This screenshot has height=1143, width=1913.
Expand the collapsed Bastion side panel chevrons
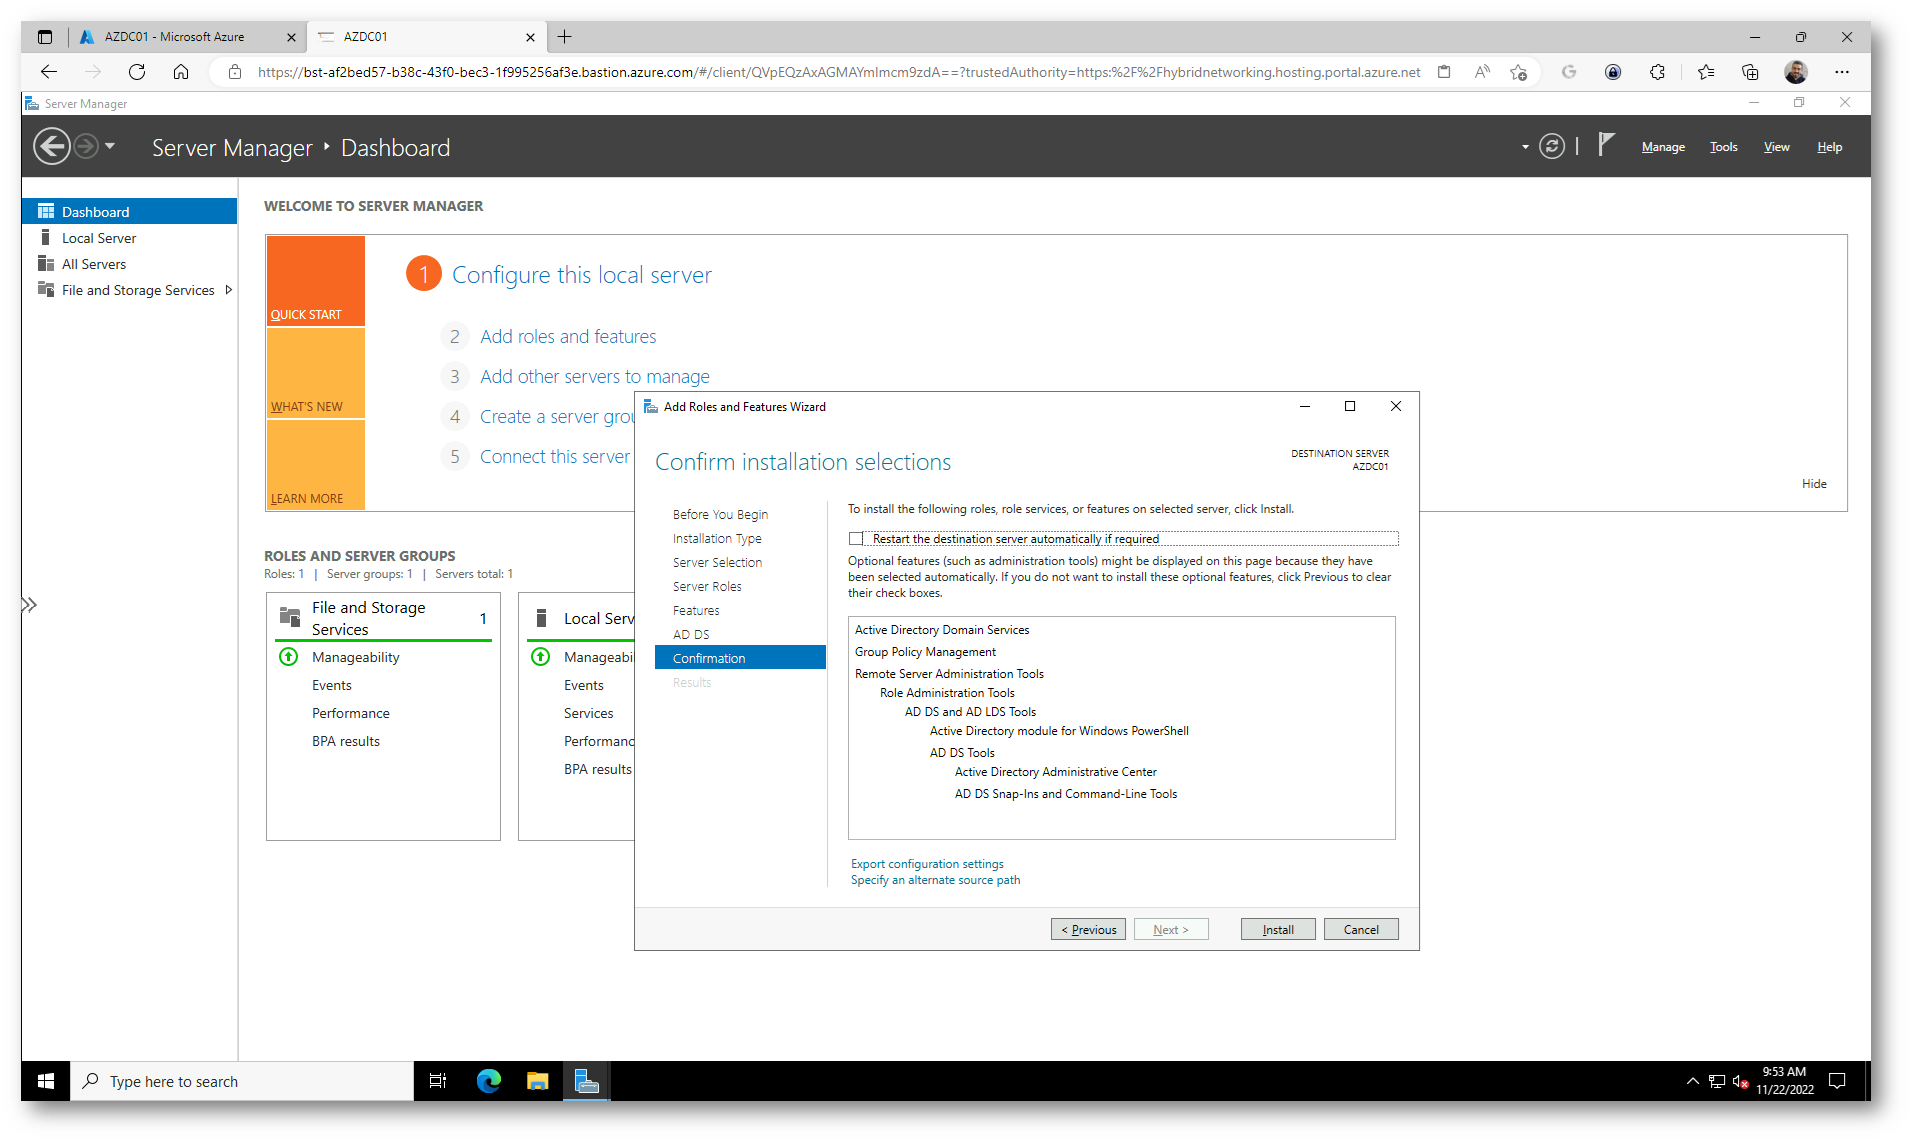[x=30, y=605]
